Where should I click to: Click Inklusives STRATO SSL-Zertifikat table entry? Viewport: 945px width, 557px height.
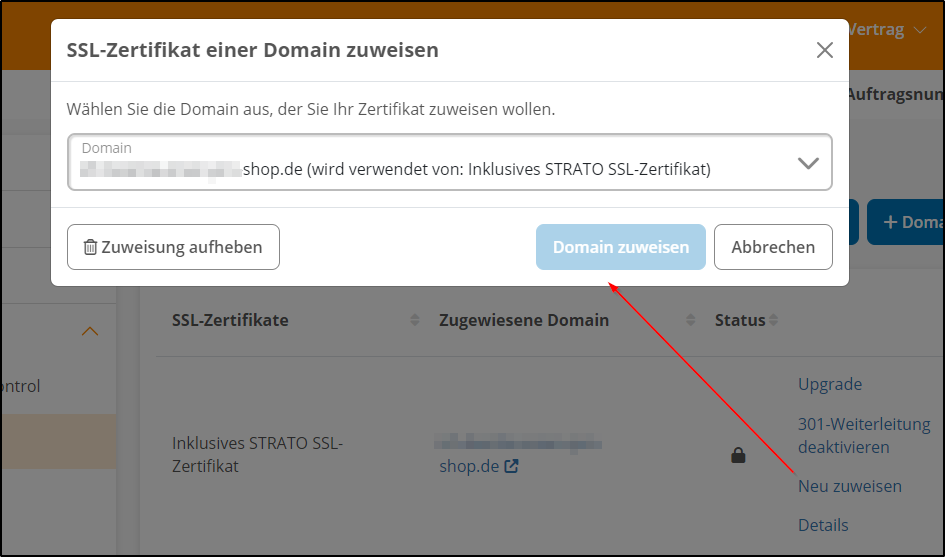coord(257,455)
